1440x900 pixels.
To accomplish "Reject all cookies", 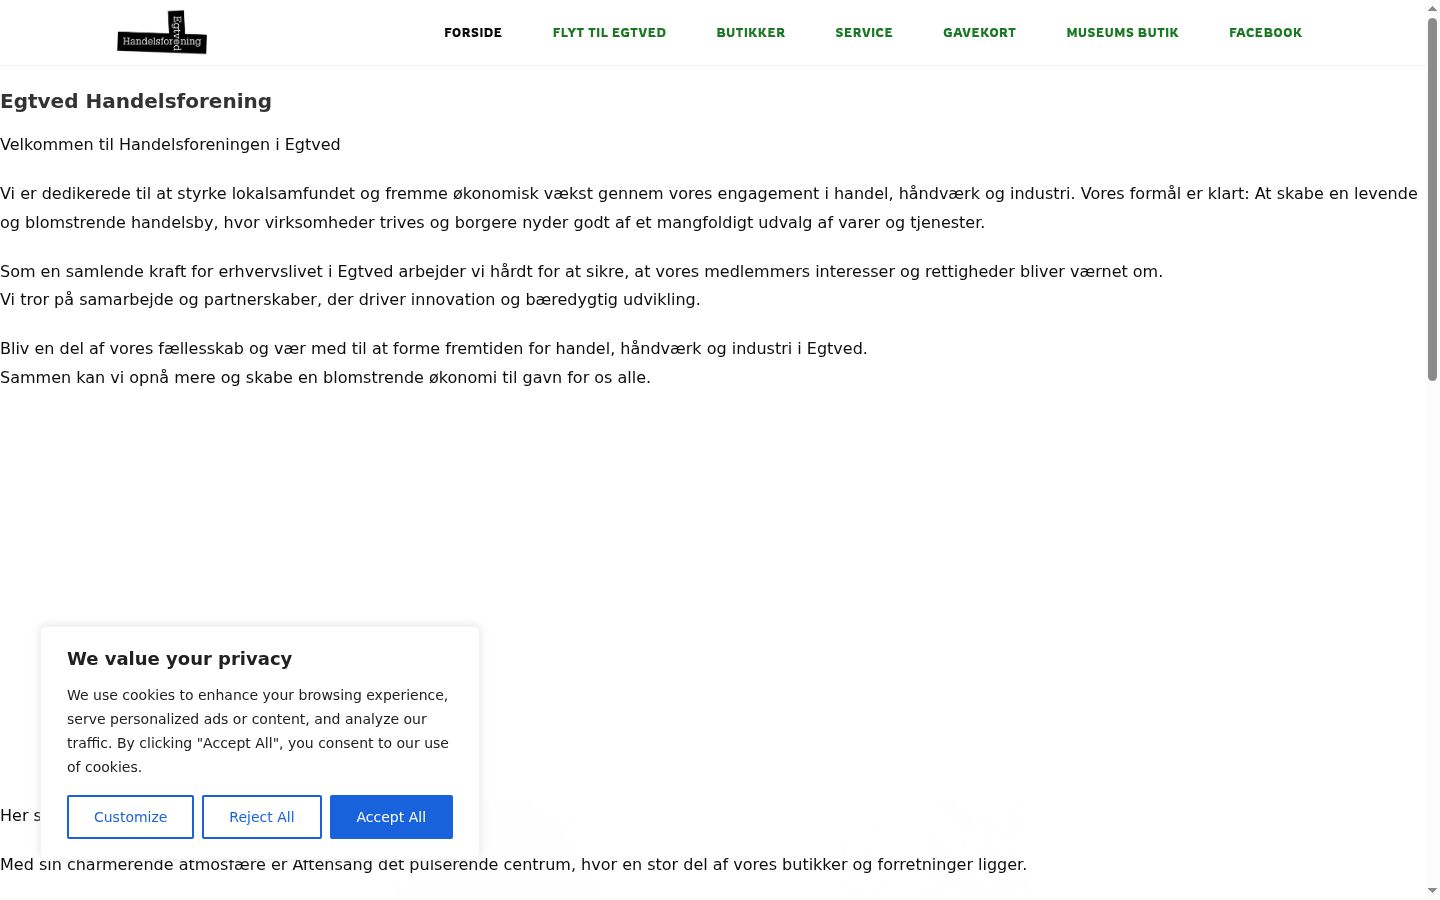I will [x=262, y=817].
